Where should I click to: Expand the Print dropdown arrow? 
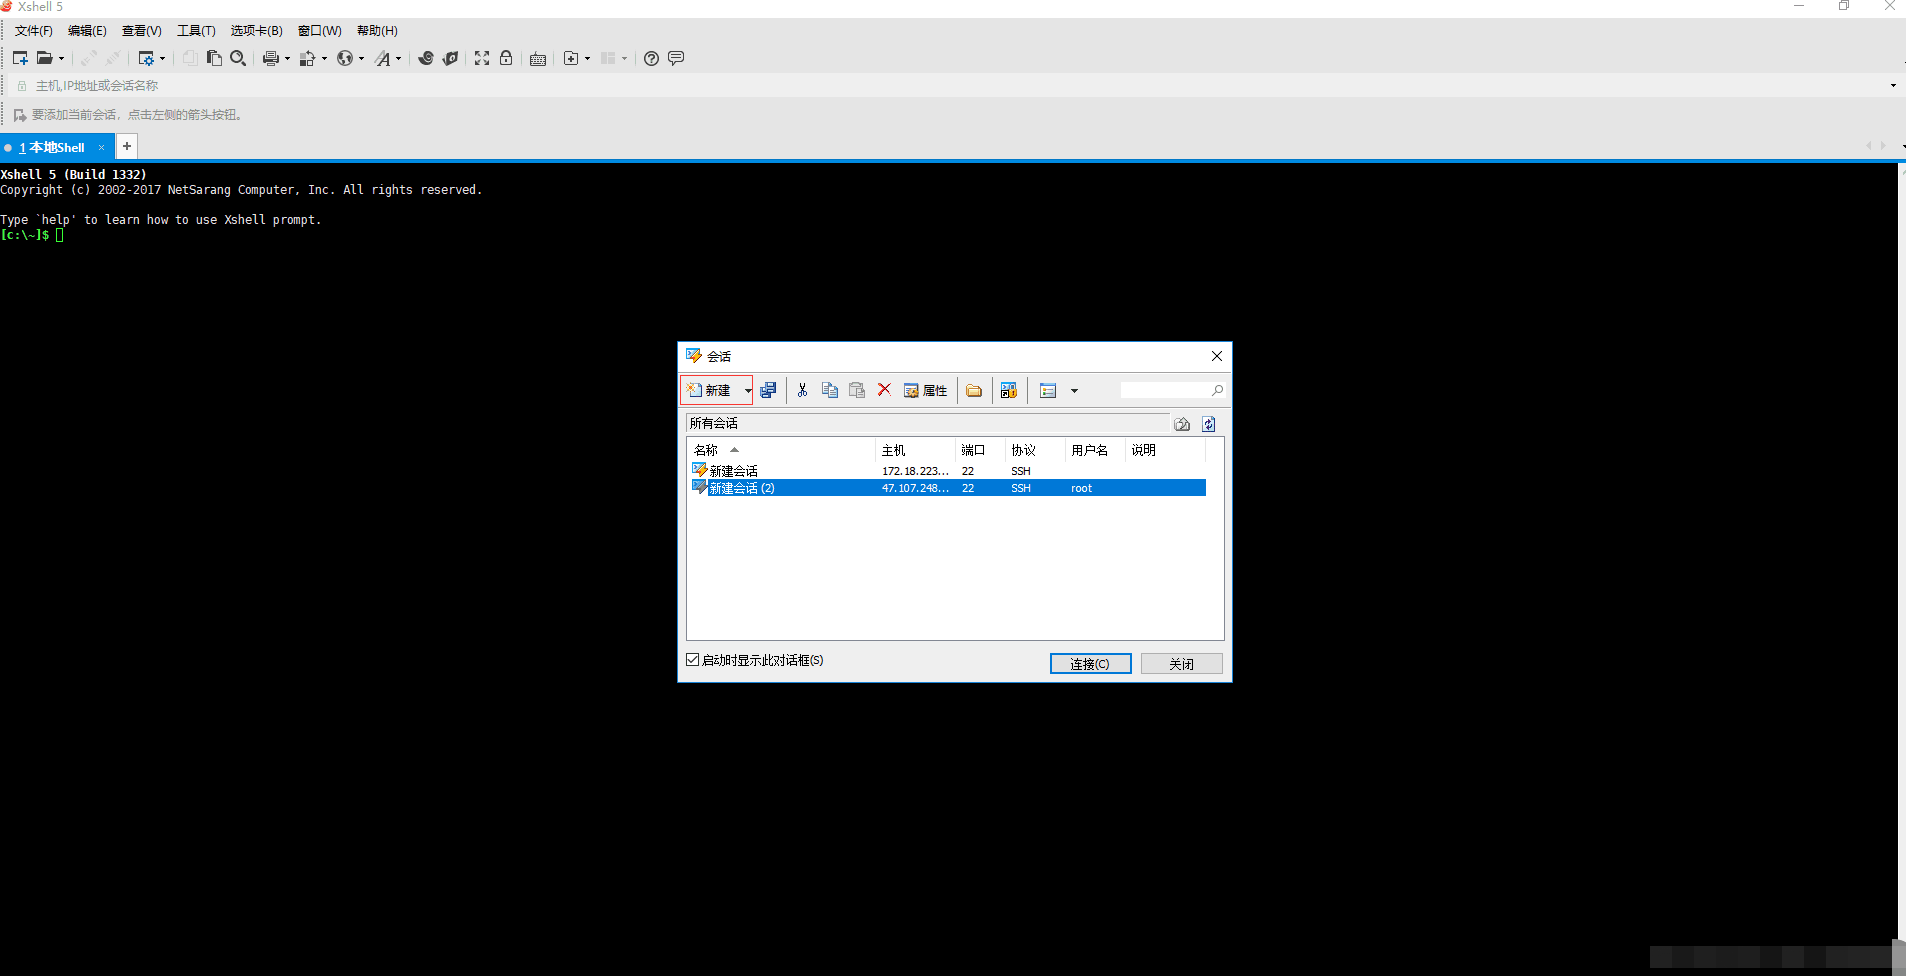click(x=287, y=58)
